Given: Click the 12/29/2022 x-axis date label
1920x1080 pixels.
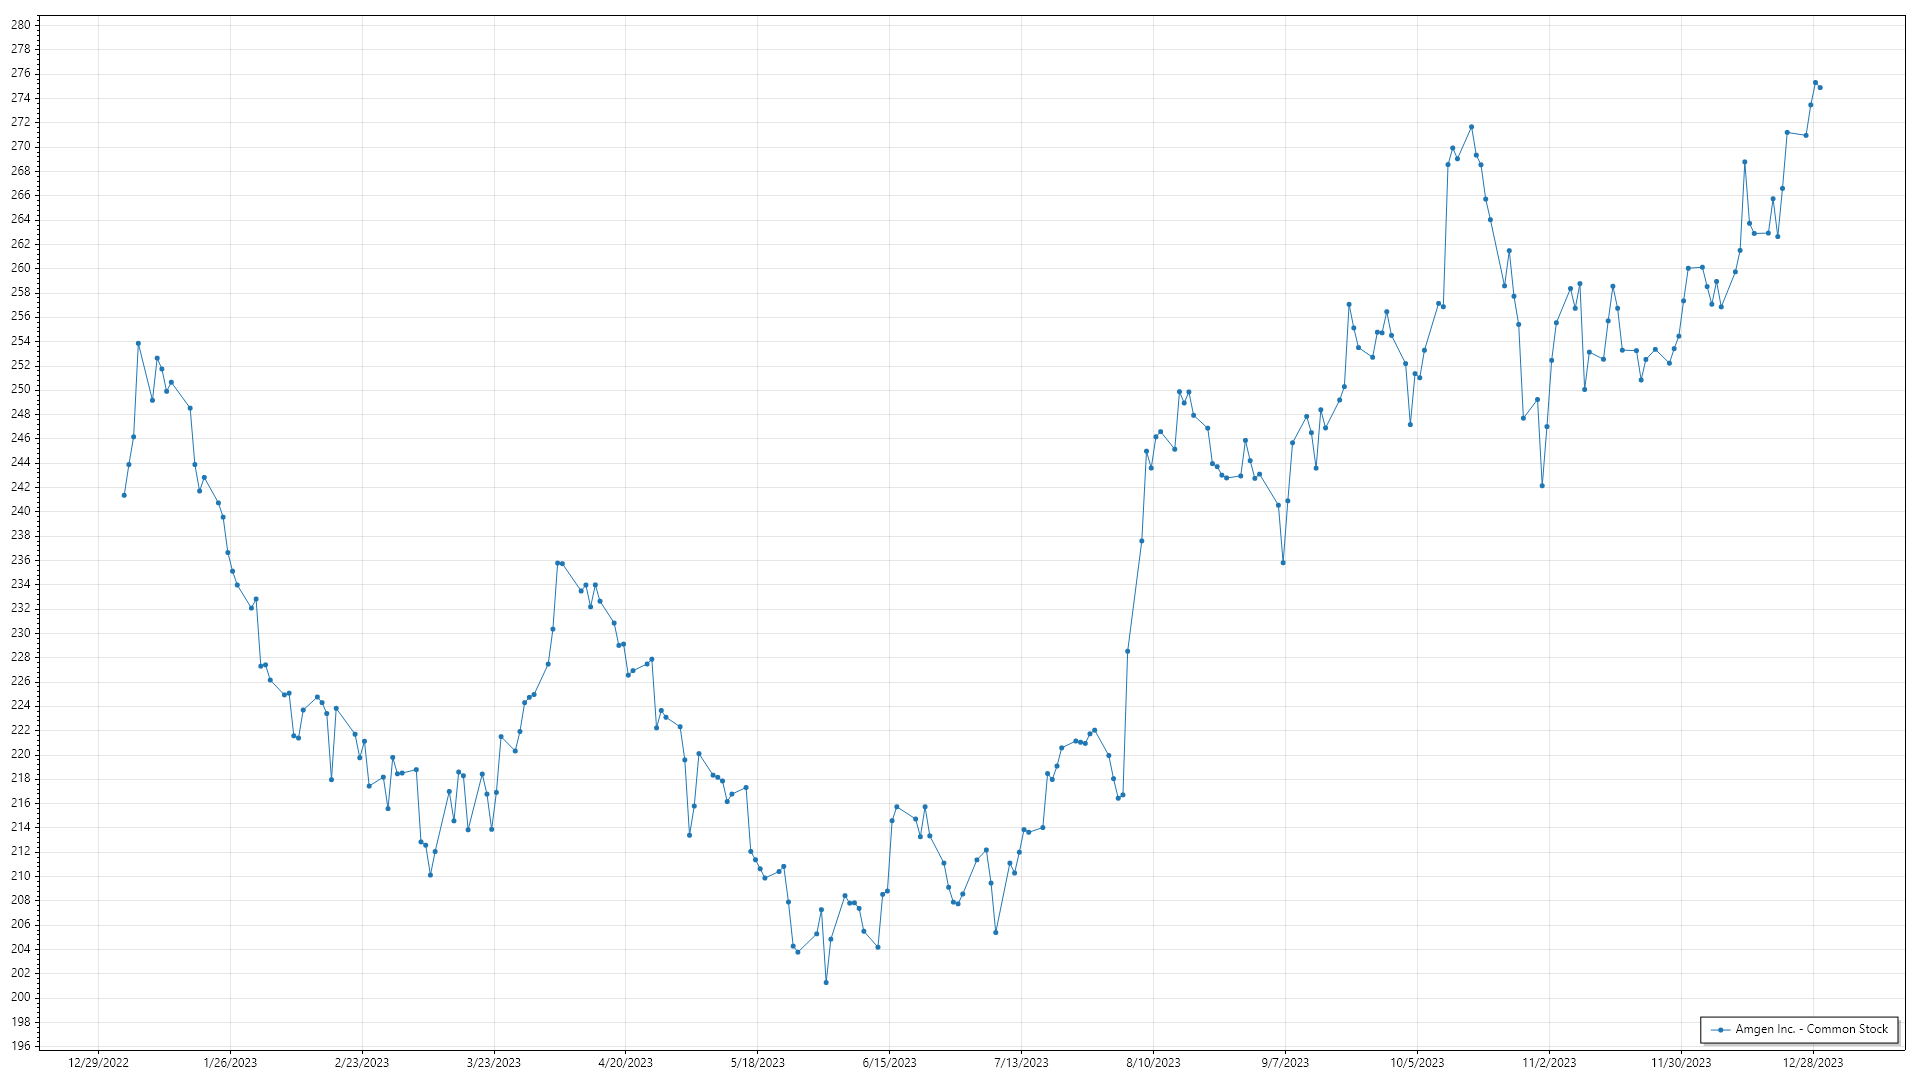Looking at the screenshot, I should click(98, 1063).
